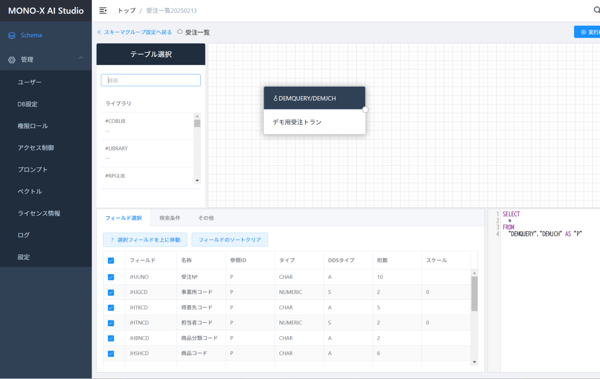Click the SELECT line in SQL editor
The image size is (600, 379).
pos(511,214)
